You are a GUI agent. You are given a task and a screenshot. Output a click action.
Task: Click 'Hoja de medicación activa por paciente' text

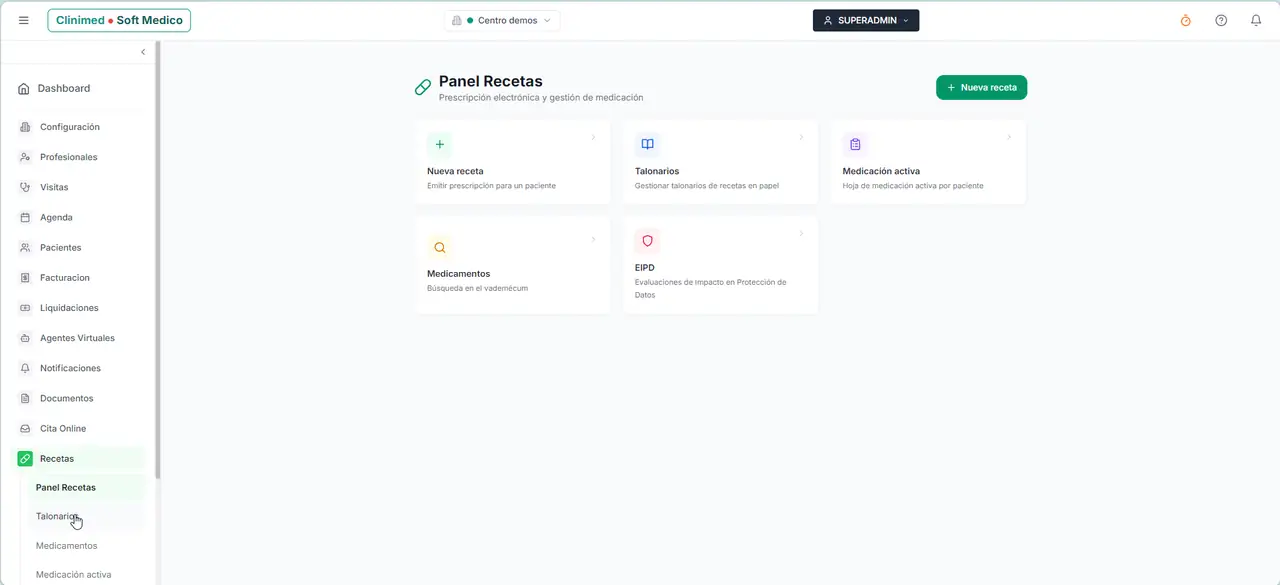pos(913,186)
